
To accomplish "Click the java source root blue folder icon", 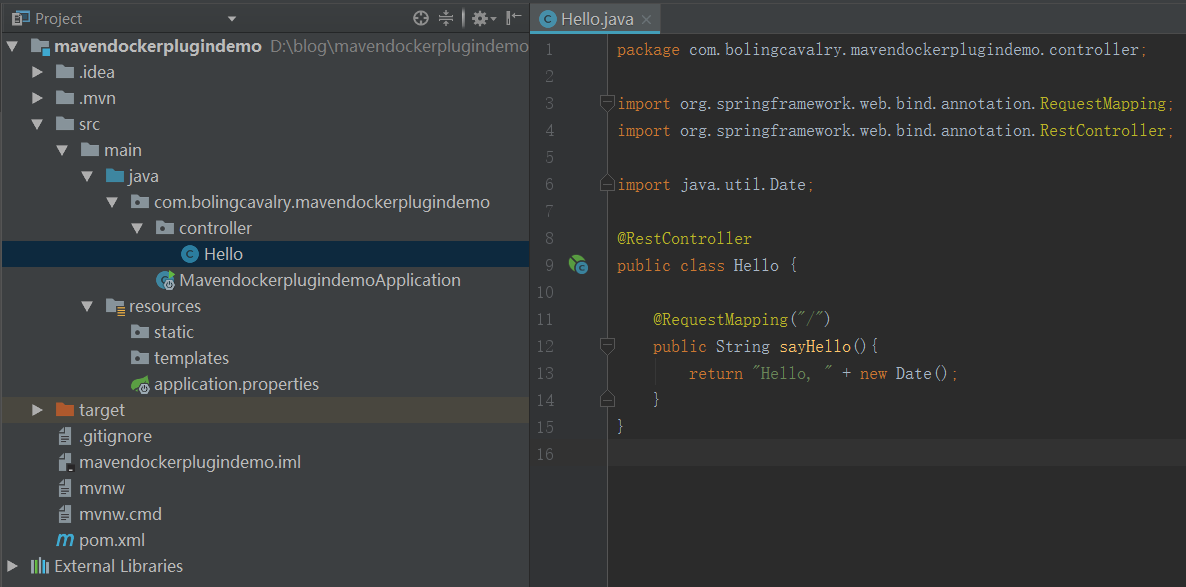I will pos(115,176).
